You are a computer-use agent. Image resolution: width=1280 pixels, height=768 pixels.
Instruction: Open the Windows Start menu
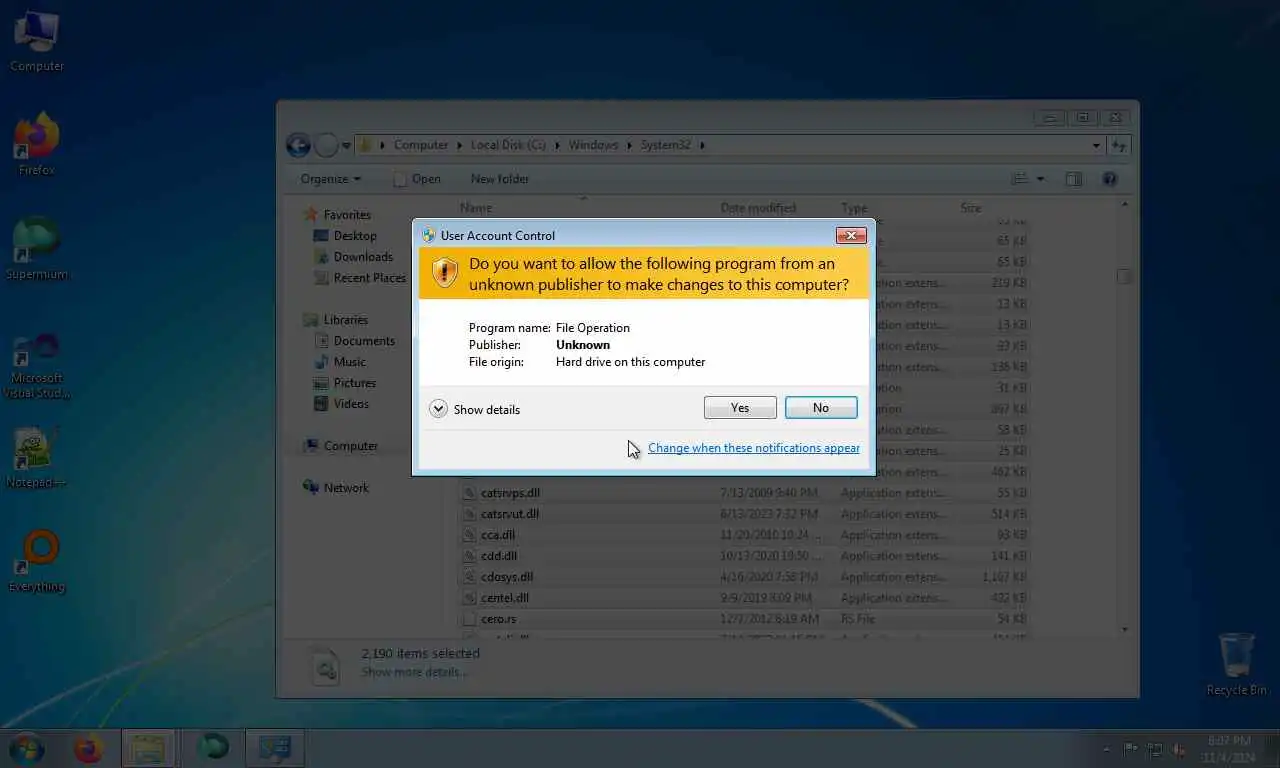(27, 748)
